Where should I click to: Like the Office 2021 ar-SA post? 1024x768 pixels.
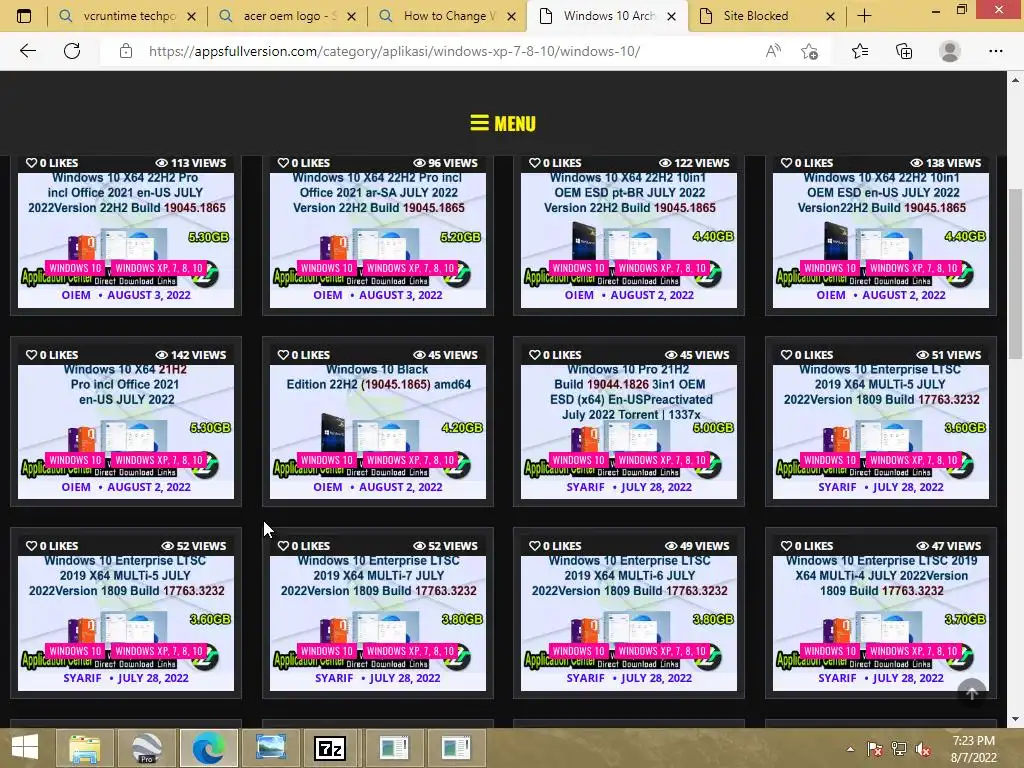(304, 163)
